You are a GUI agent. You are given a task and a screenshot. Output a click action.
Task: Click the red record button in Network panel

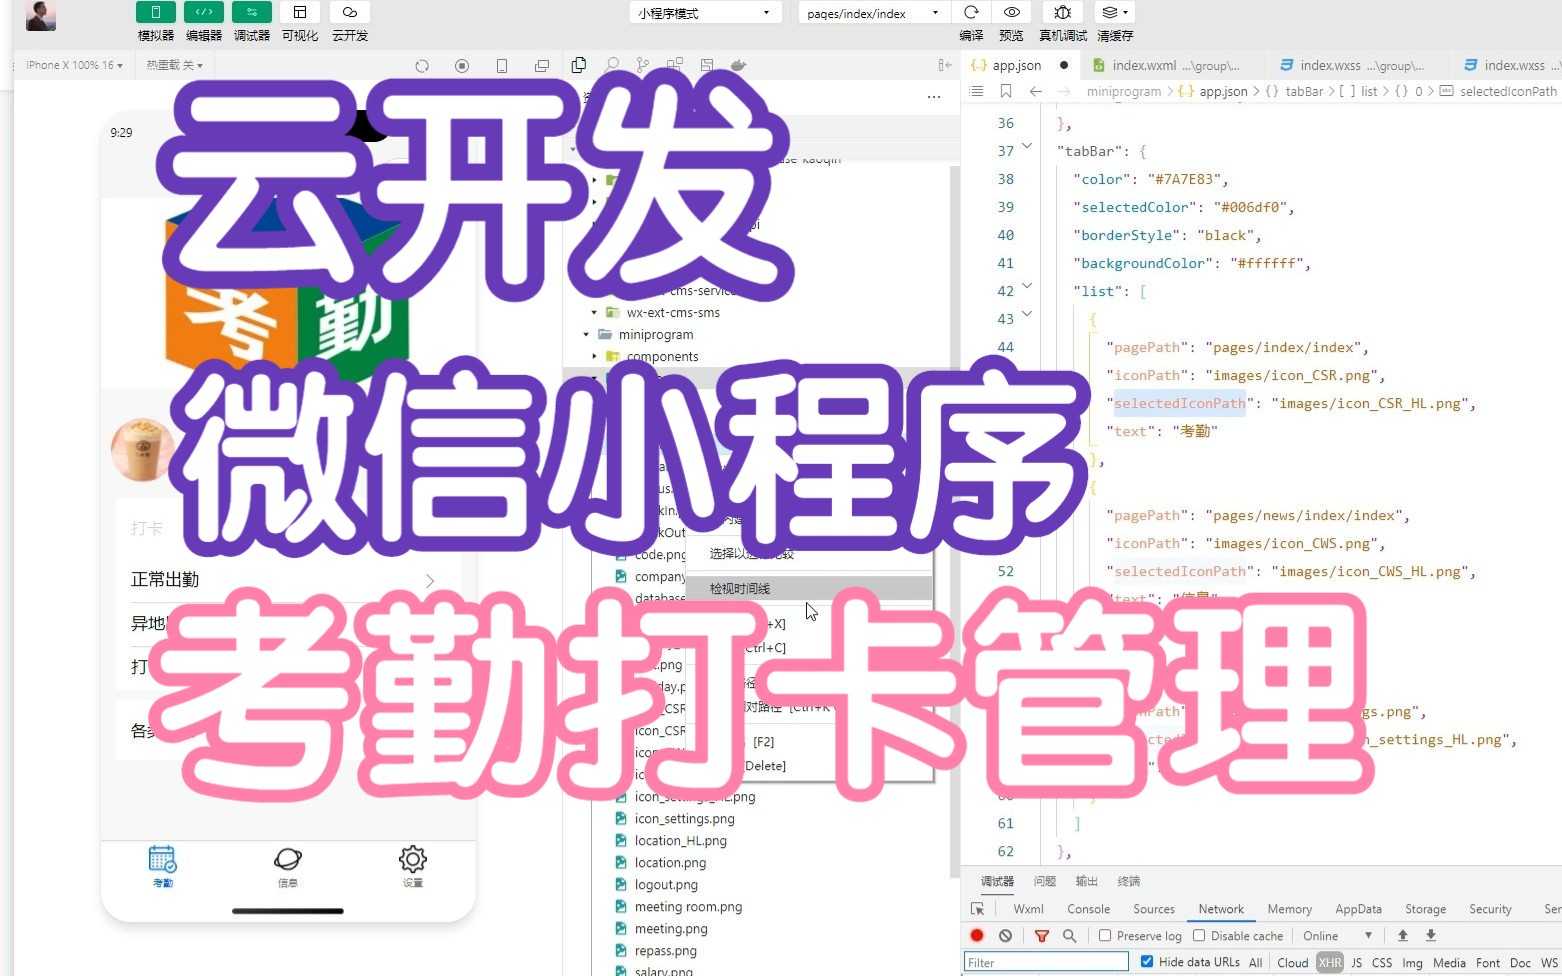click(x=976, y=935)
